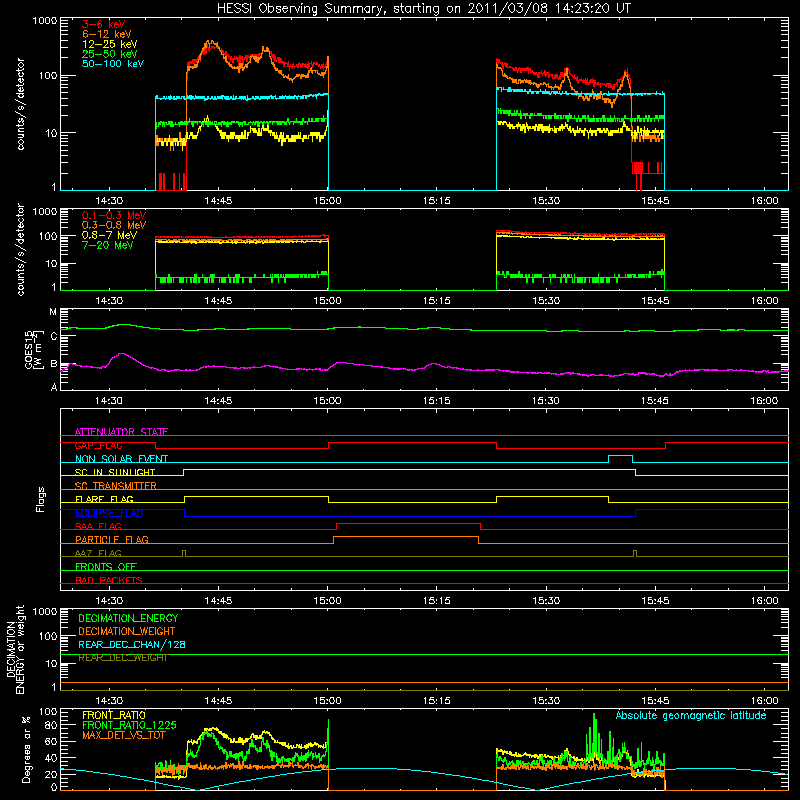Click the FRONT_RATIO legend label
Image resolution: width=800 pixels, height=800 pixels.
pos(114,715)
